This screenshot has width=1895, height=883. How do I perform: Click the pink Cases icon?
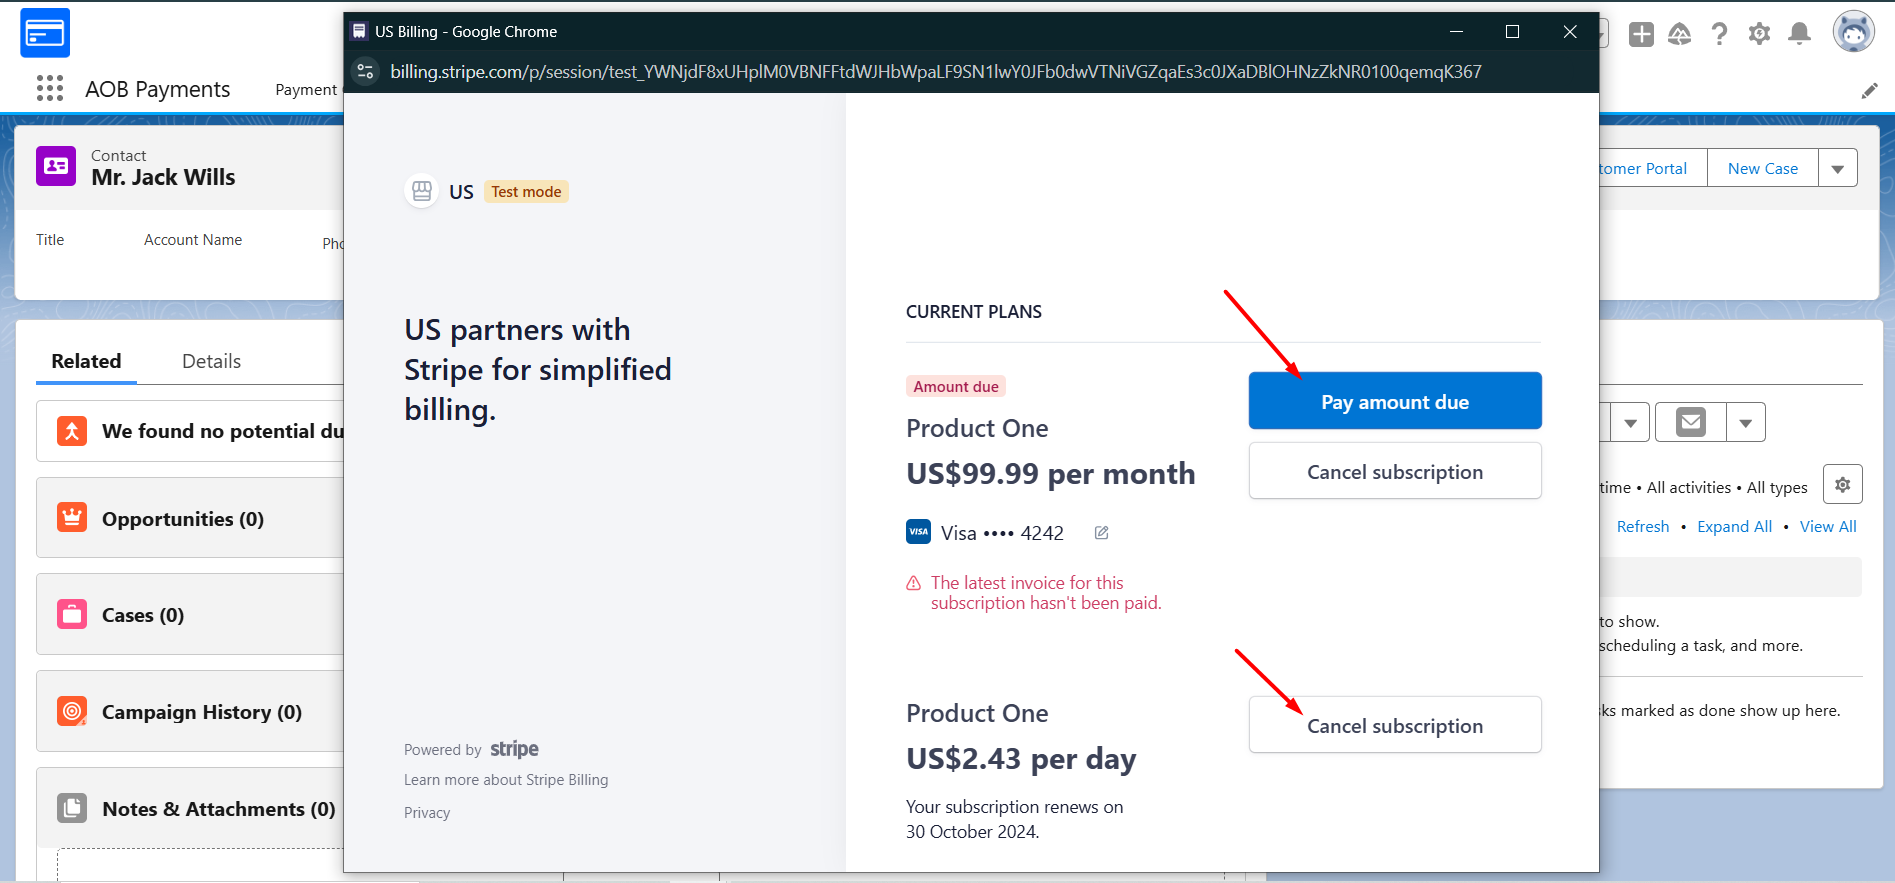tap(72, 614)
